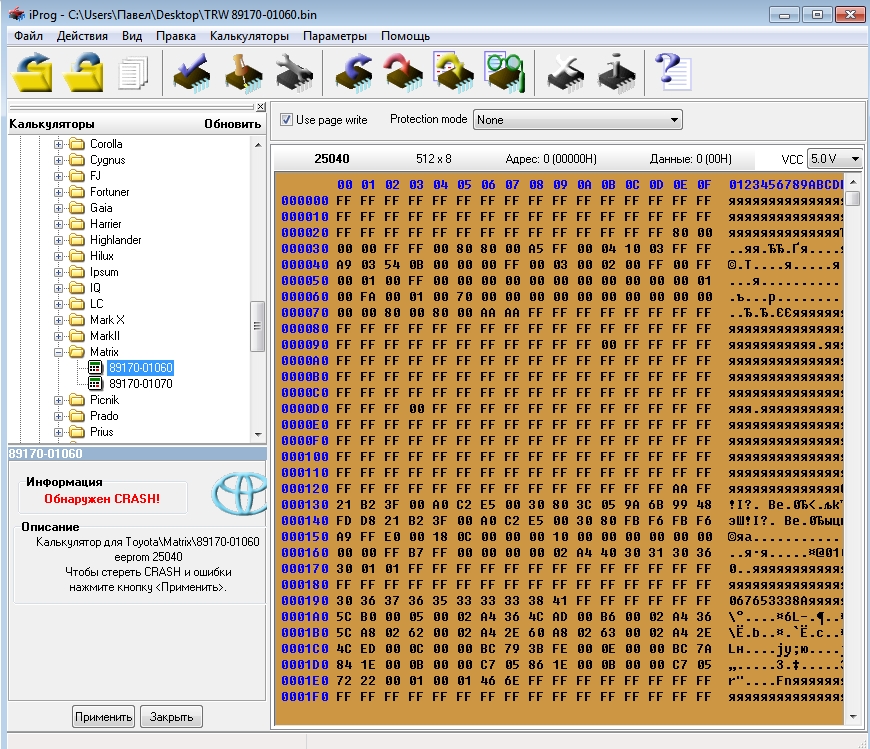Image resolution: width=870 pixels, height=749 pixels.
Task: Click the hex view scroll down arrow
Action: 853,717
